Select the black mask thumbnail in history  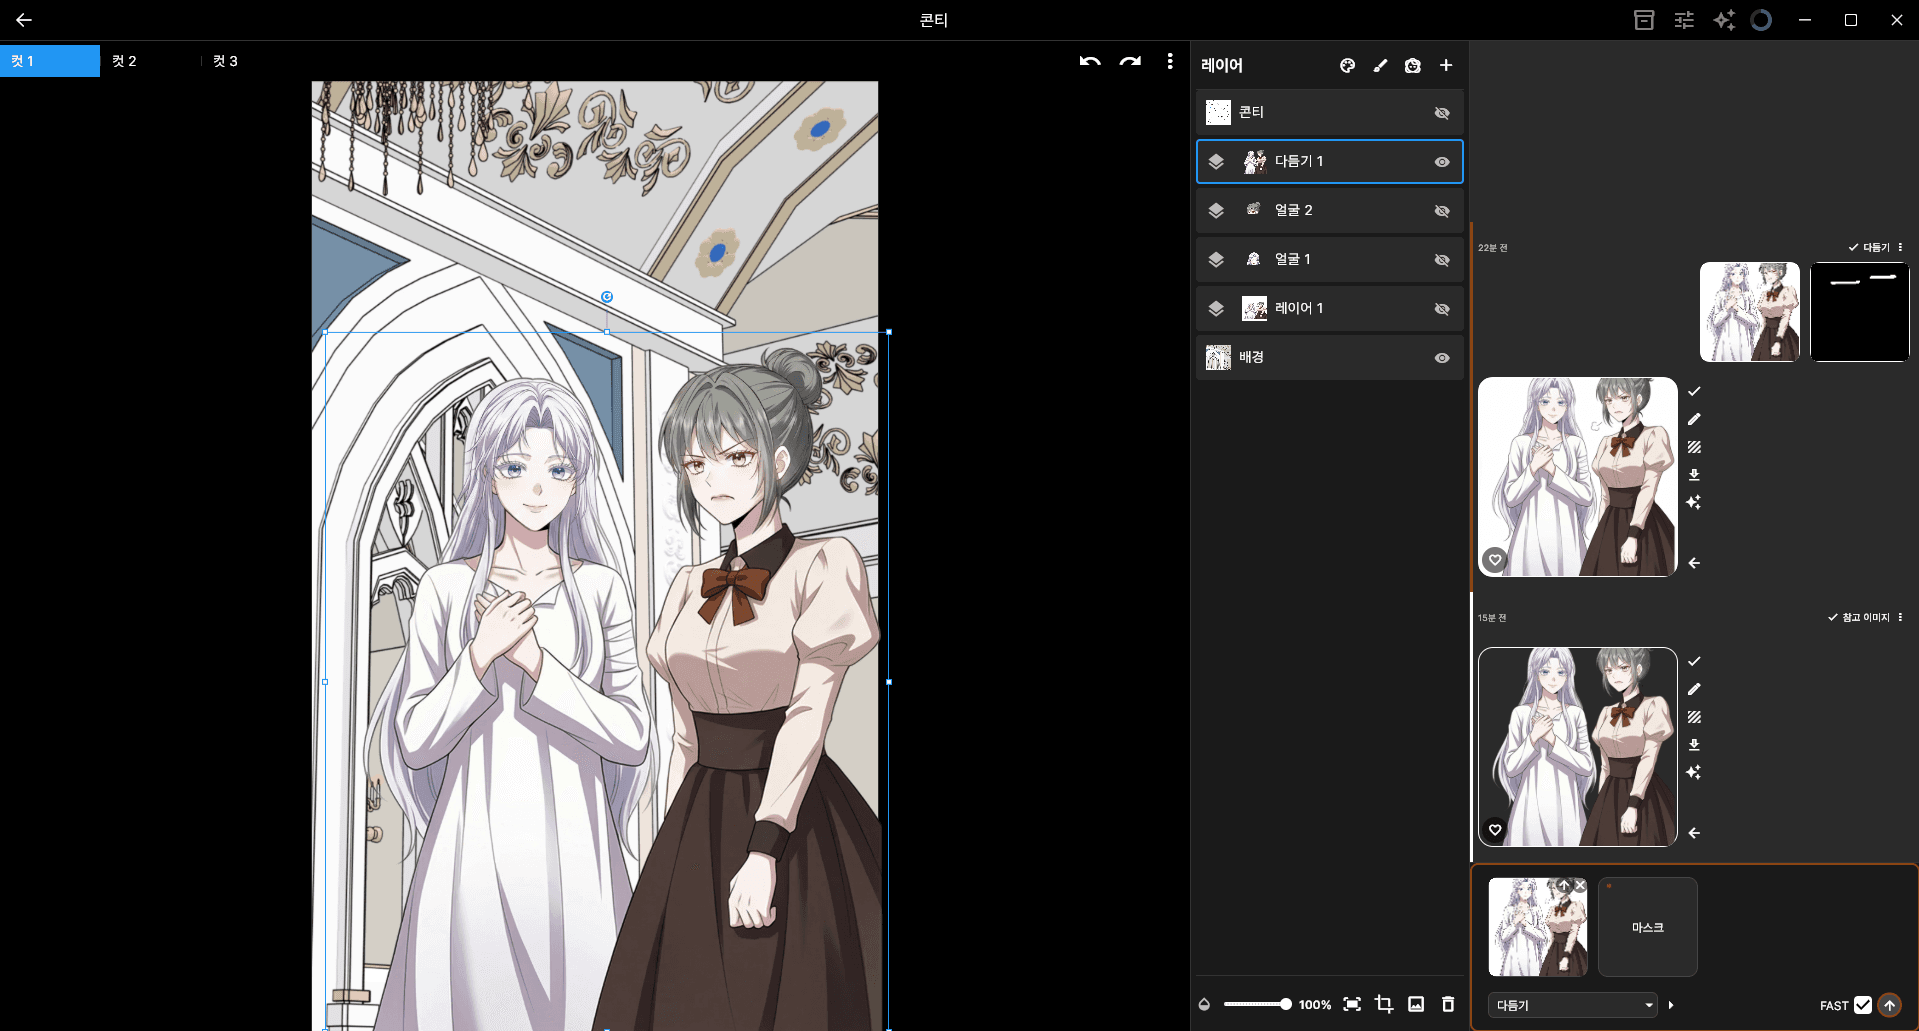1859,312
